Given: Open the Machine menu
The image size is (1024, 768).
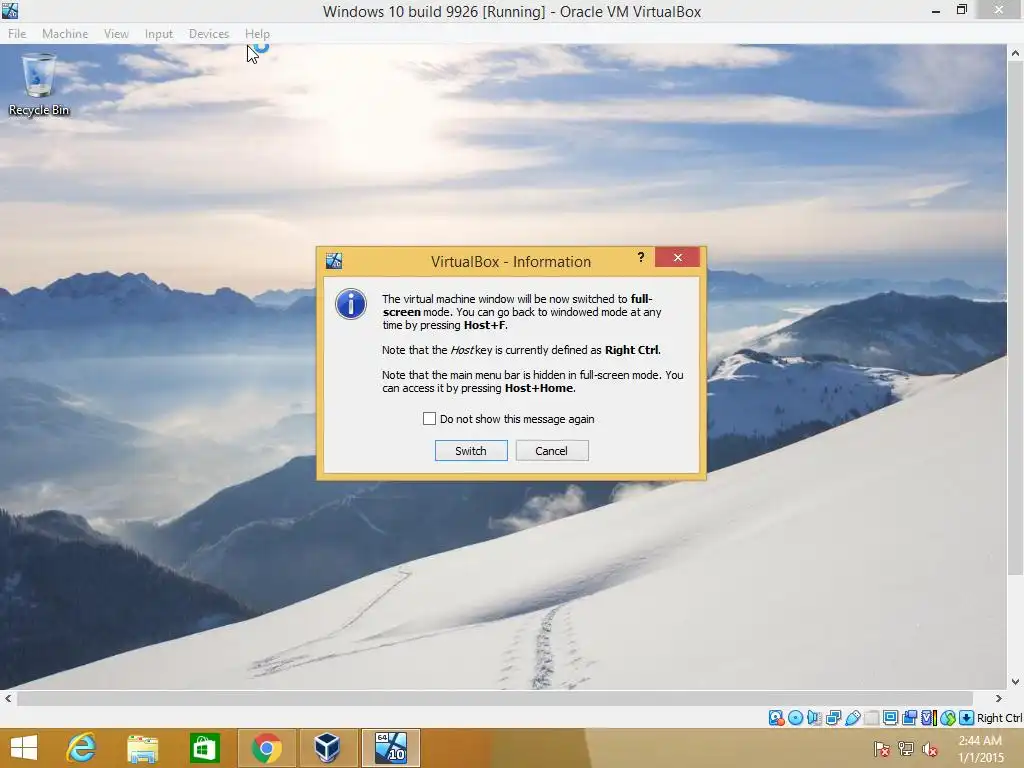Looking at the screenshot, I should tap(65, 33).
